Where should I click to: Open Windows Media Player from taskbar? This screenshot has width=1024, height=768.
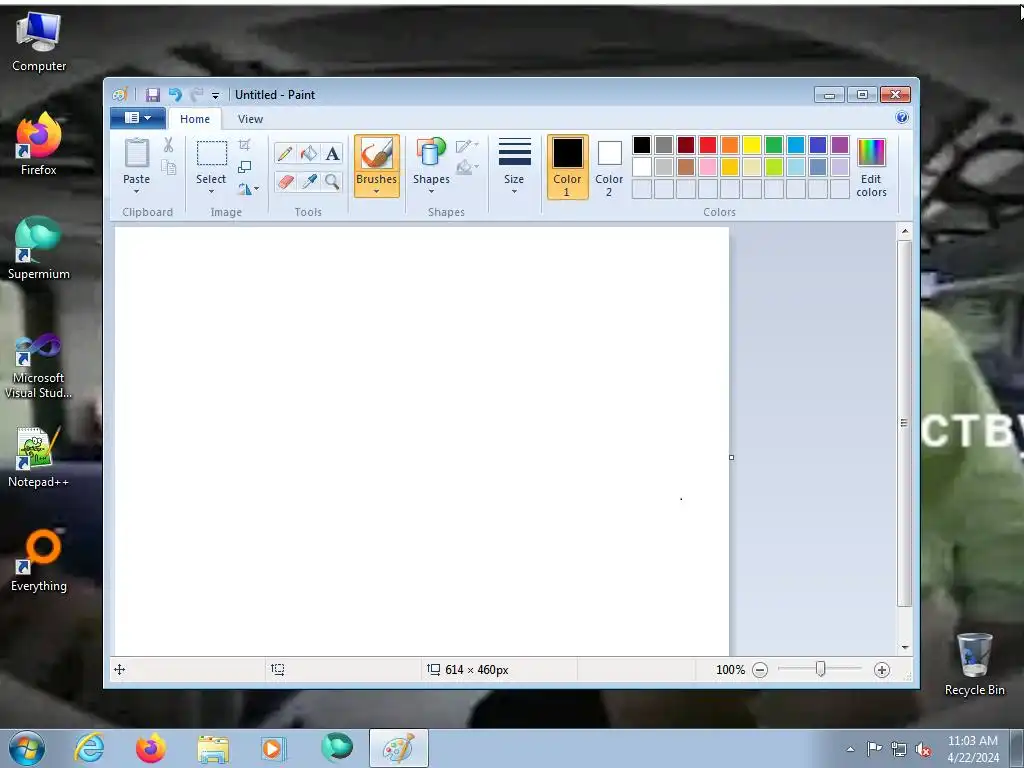click(x=273, y=748)
